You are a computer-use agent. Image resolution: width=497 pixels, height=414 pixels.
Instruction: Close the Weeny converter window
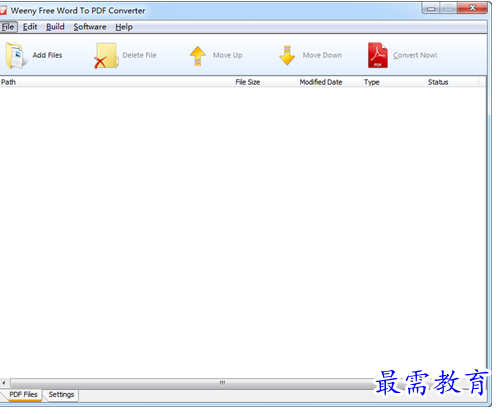coord(473,8)
